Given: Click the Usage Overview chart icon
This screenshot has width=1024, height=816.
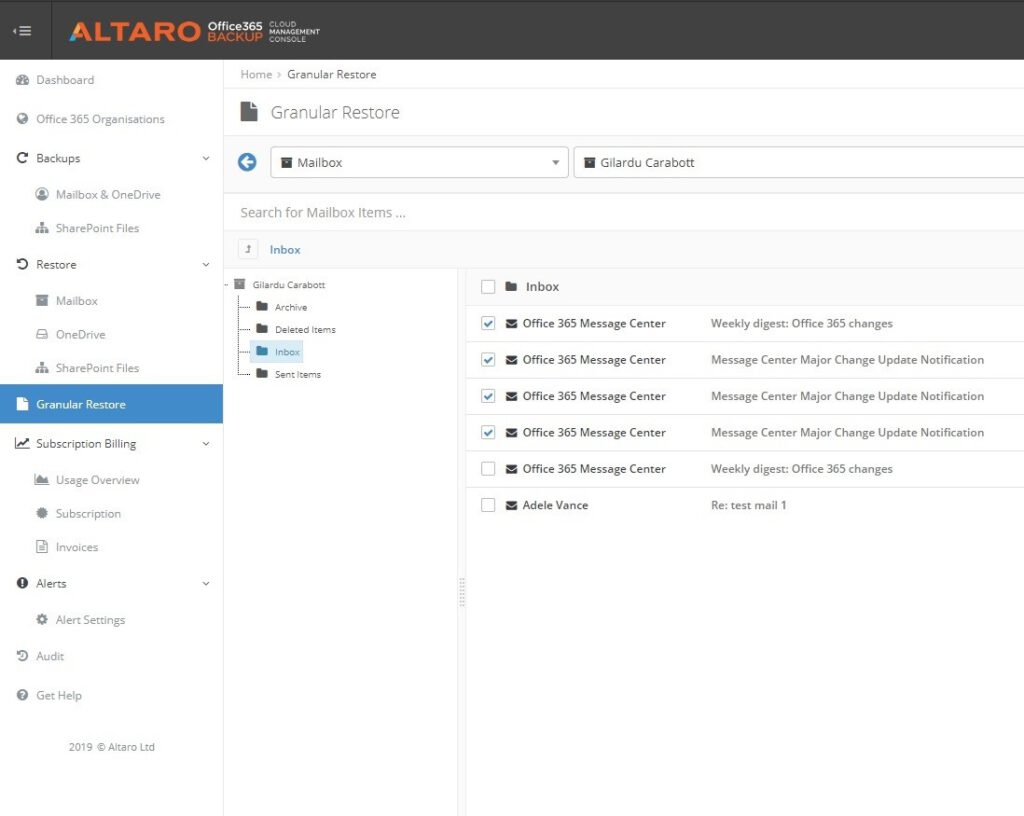Looking at the screenshot, I should click(x=42, y=480).
